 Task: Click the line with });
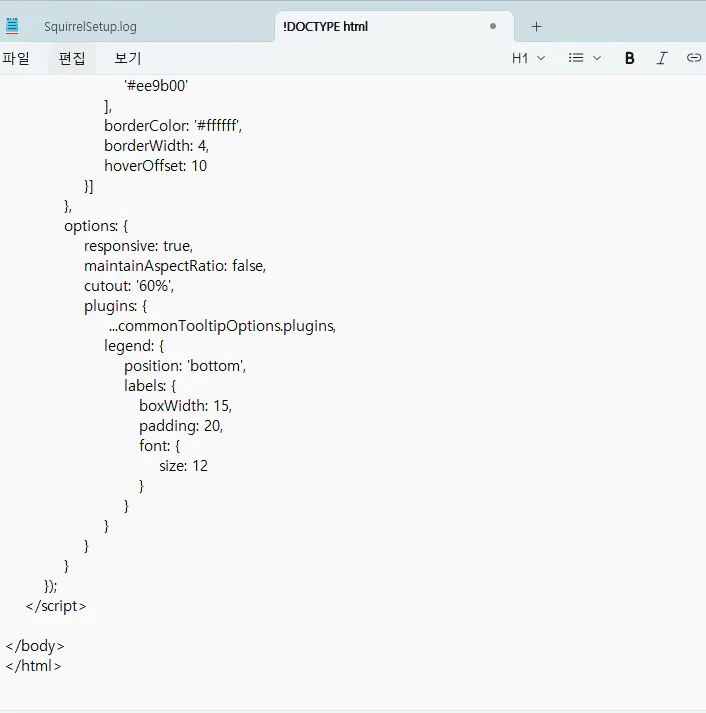coord(51,586)
